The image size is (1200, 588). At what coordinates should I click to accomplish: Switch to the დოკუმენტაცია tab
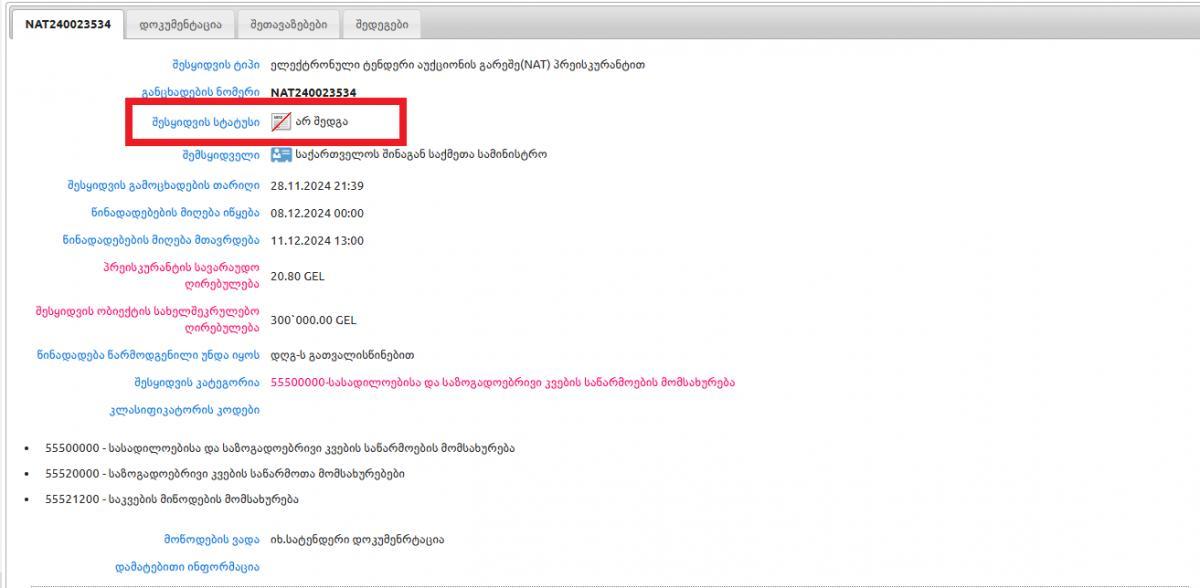tap(180, 25)
